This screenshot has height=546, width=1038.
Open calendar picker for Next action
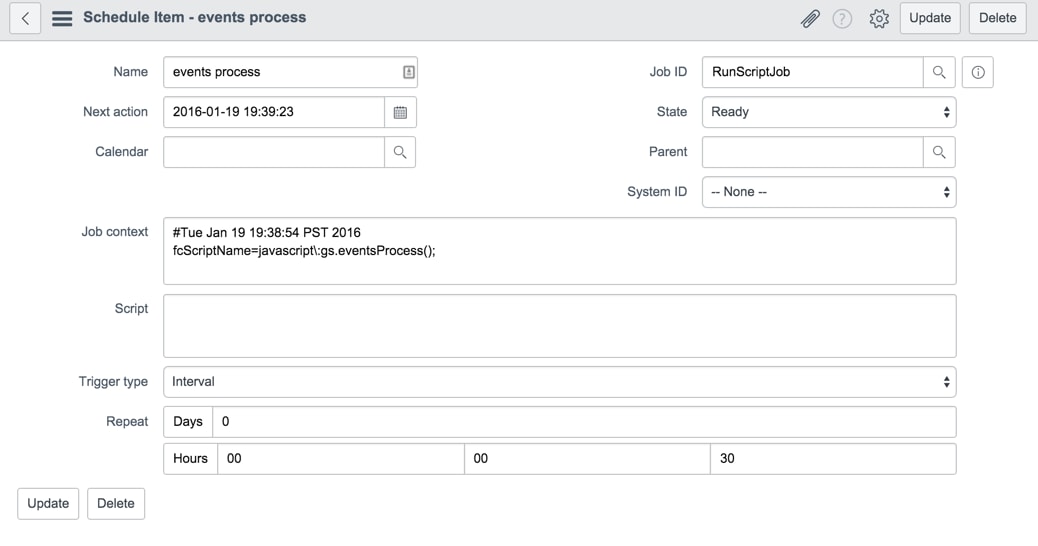pos(401,112)
